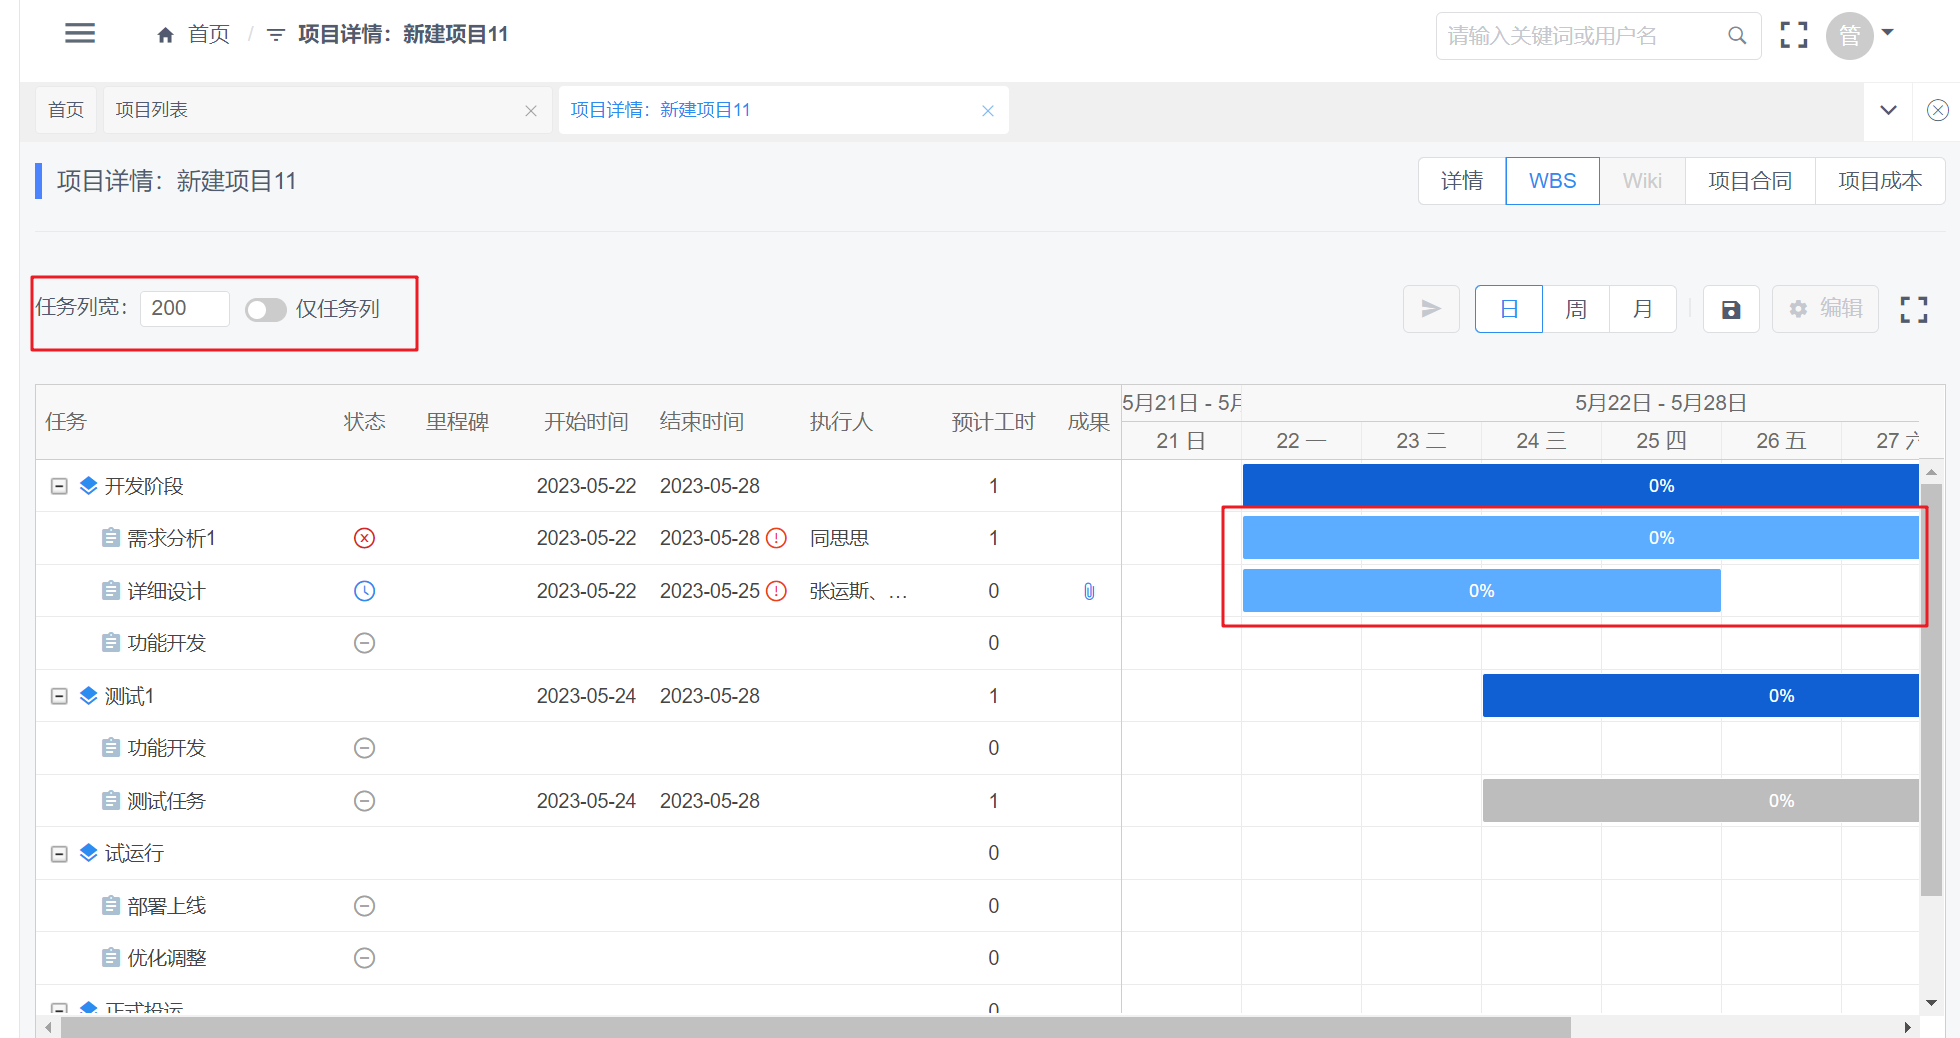Click the save disk icon
The width and height of the screenshot is (1960, 1038).
click(1731, 310)
